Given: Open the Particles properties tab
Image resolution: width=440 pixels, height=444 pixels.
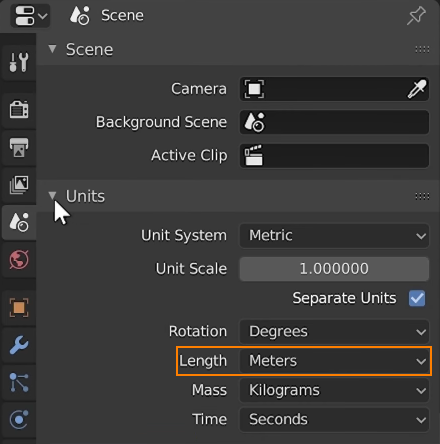Looking at the screenshot, I should tap(19, 382).
